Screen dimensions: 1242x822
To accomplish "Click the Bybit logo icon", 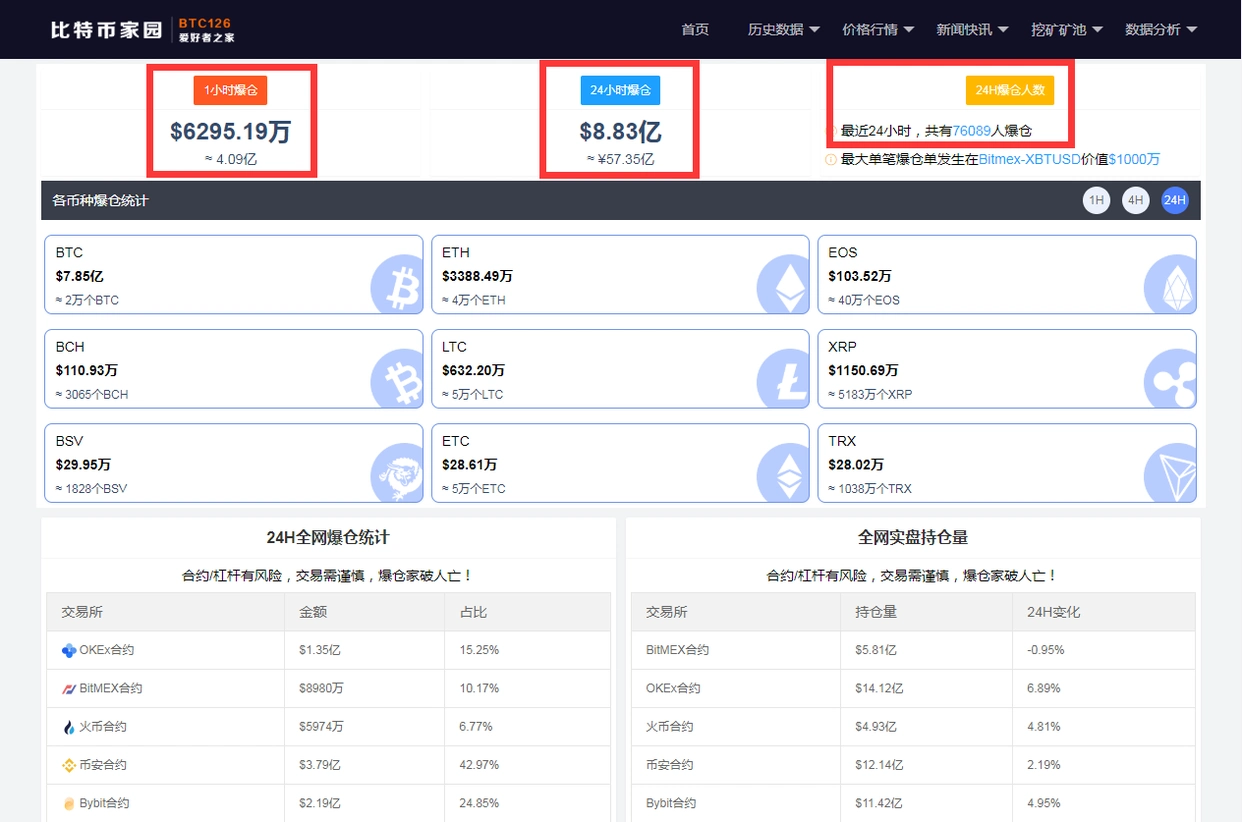I will click(x=69, y=803).
